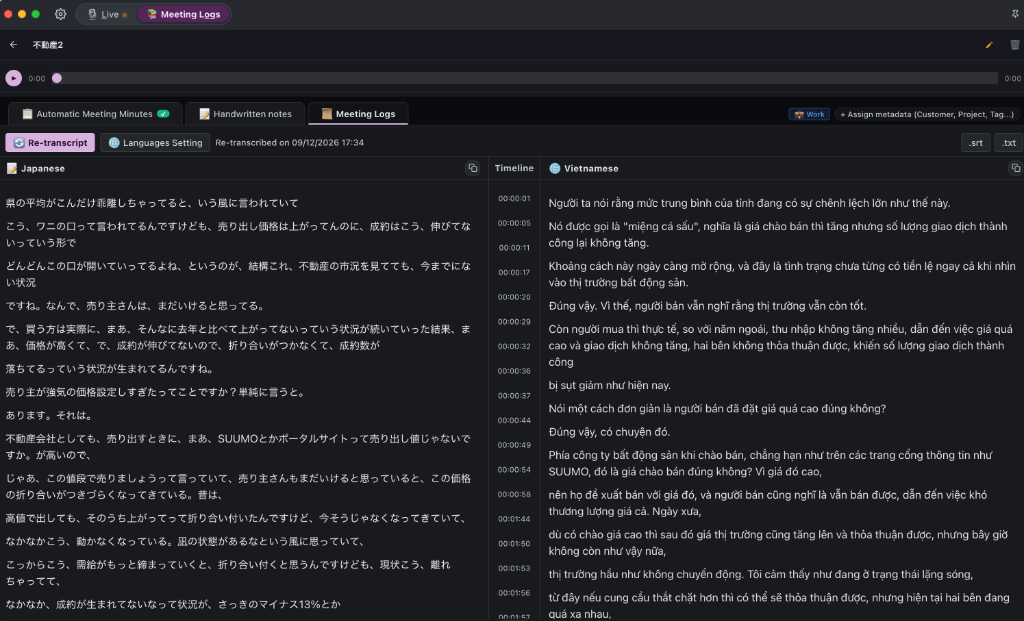Jump to timeline marker 00:00:17
Screen dimensions: 1024x621
click(514, 272)
